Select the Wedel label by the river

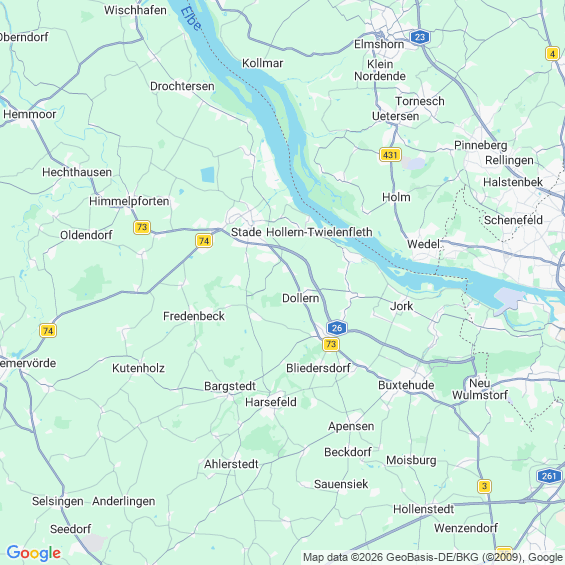423,244
